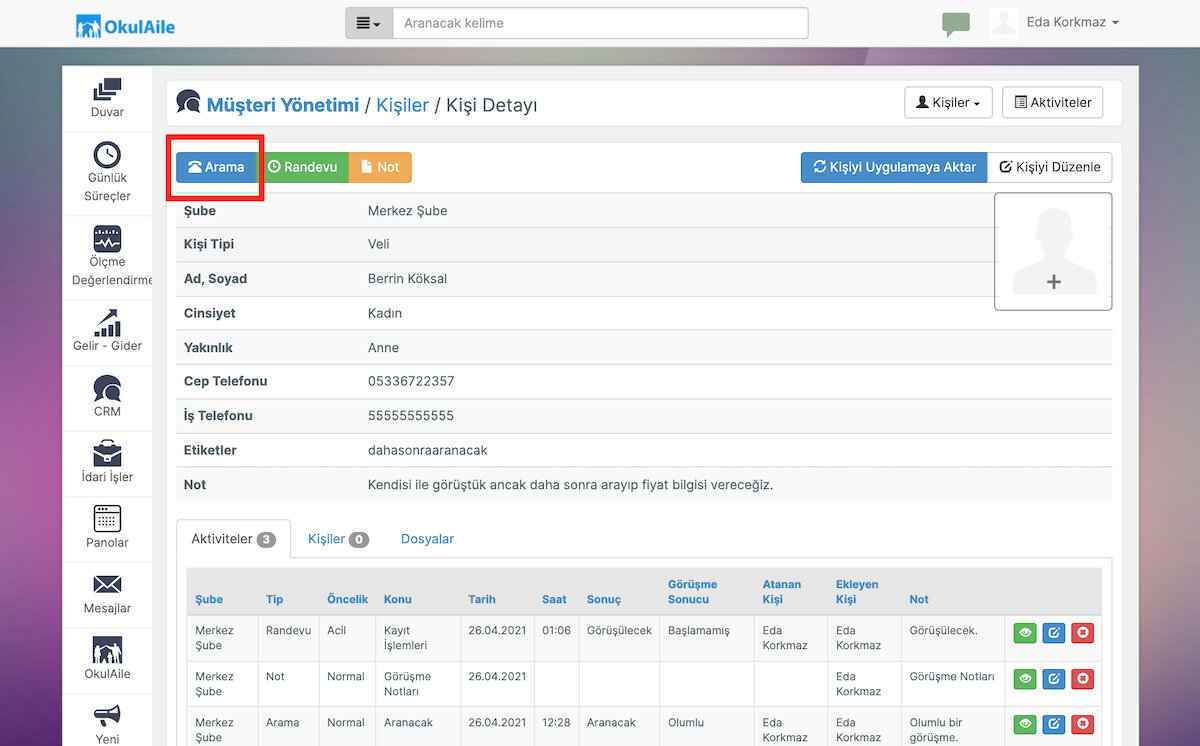Focus the Aranacak kelime search field

(600, 23)
